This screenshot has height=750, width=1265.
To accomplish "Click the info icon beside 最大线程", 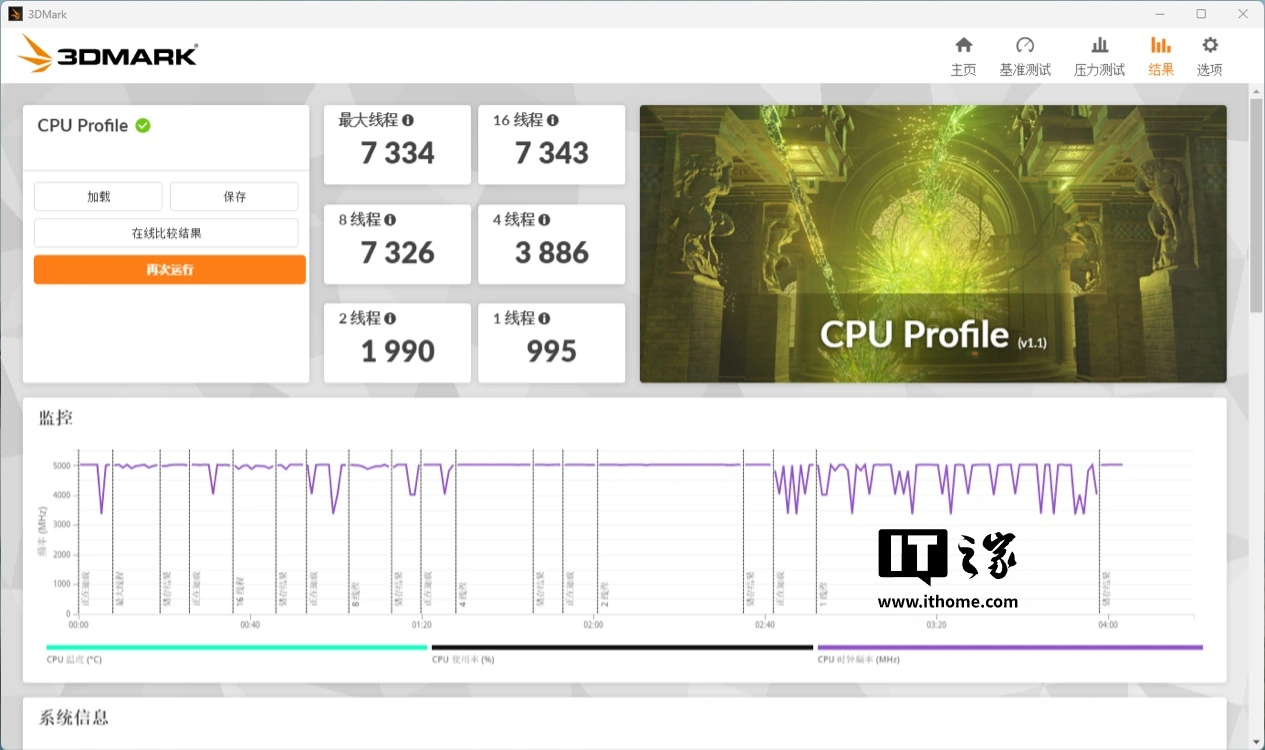I will (408, 120).
